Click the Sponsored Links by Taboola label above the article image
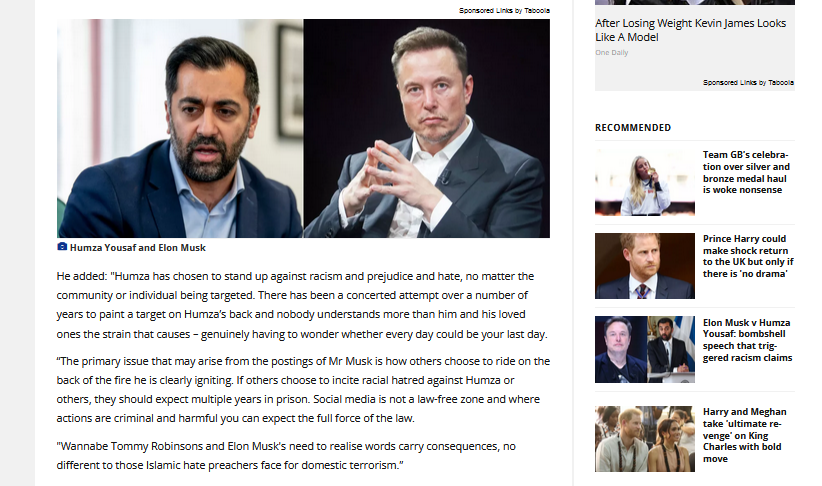This screenshot has width=822, height=486. [x=504, y=10]
